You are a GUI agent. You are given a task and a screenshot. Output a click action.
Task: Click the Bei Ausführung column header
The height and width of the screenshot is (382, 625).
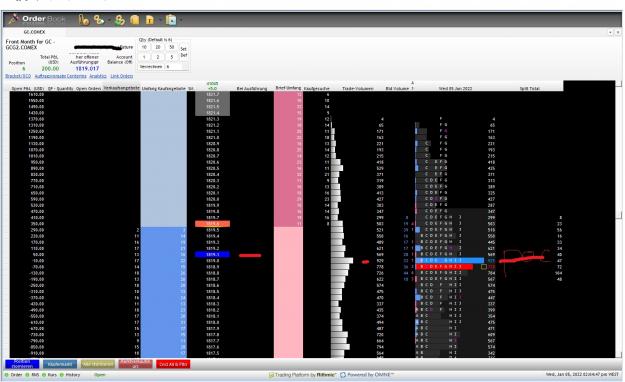coord(252,88)
